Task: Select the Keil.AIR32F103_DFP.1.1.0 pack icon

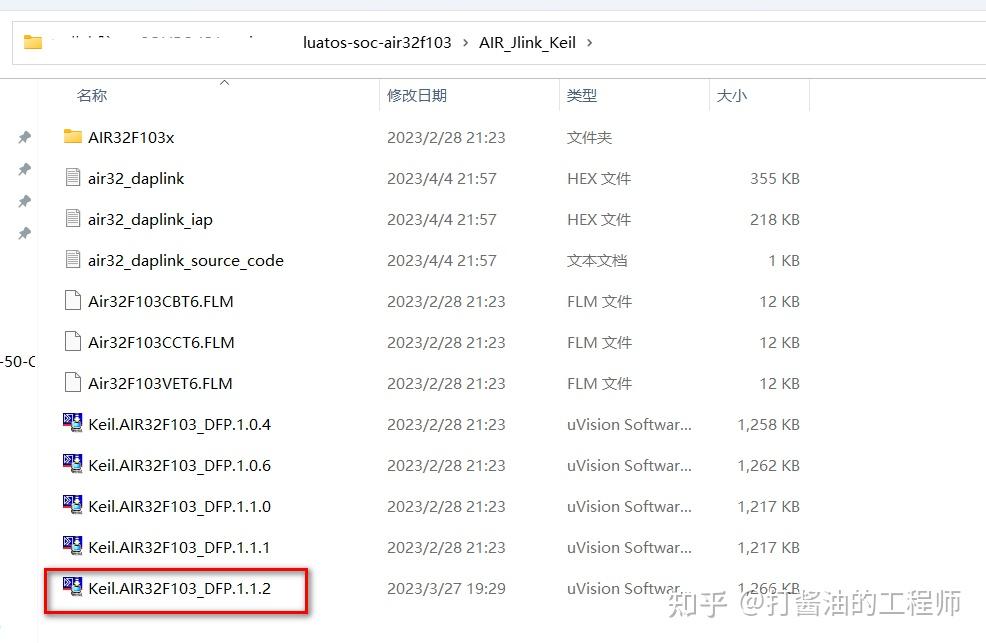Action: point(72,504)
